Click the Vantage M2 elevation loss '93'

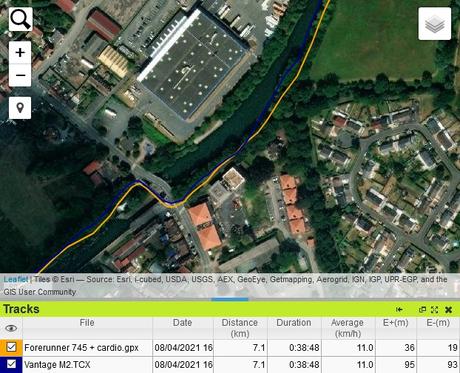452,365
